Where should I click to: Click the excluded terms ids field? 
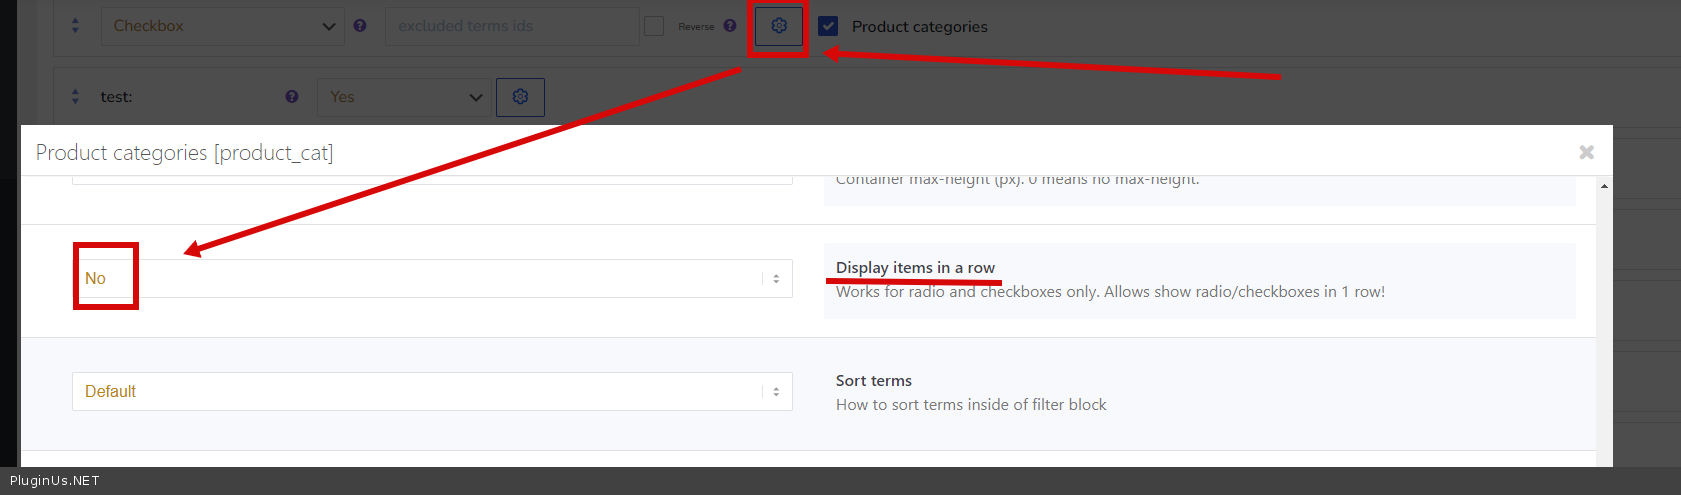(x=512, y=26)
